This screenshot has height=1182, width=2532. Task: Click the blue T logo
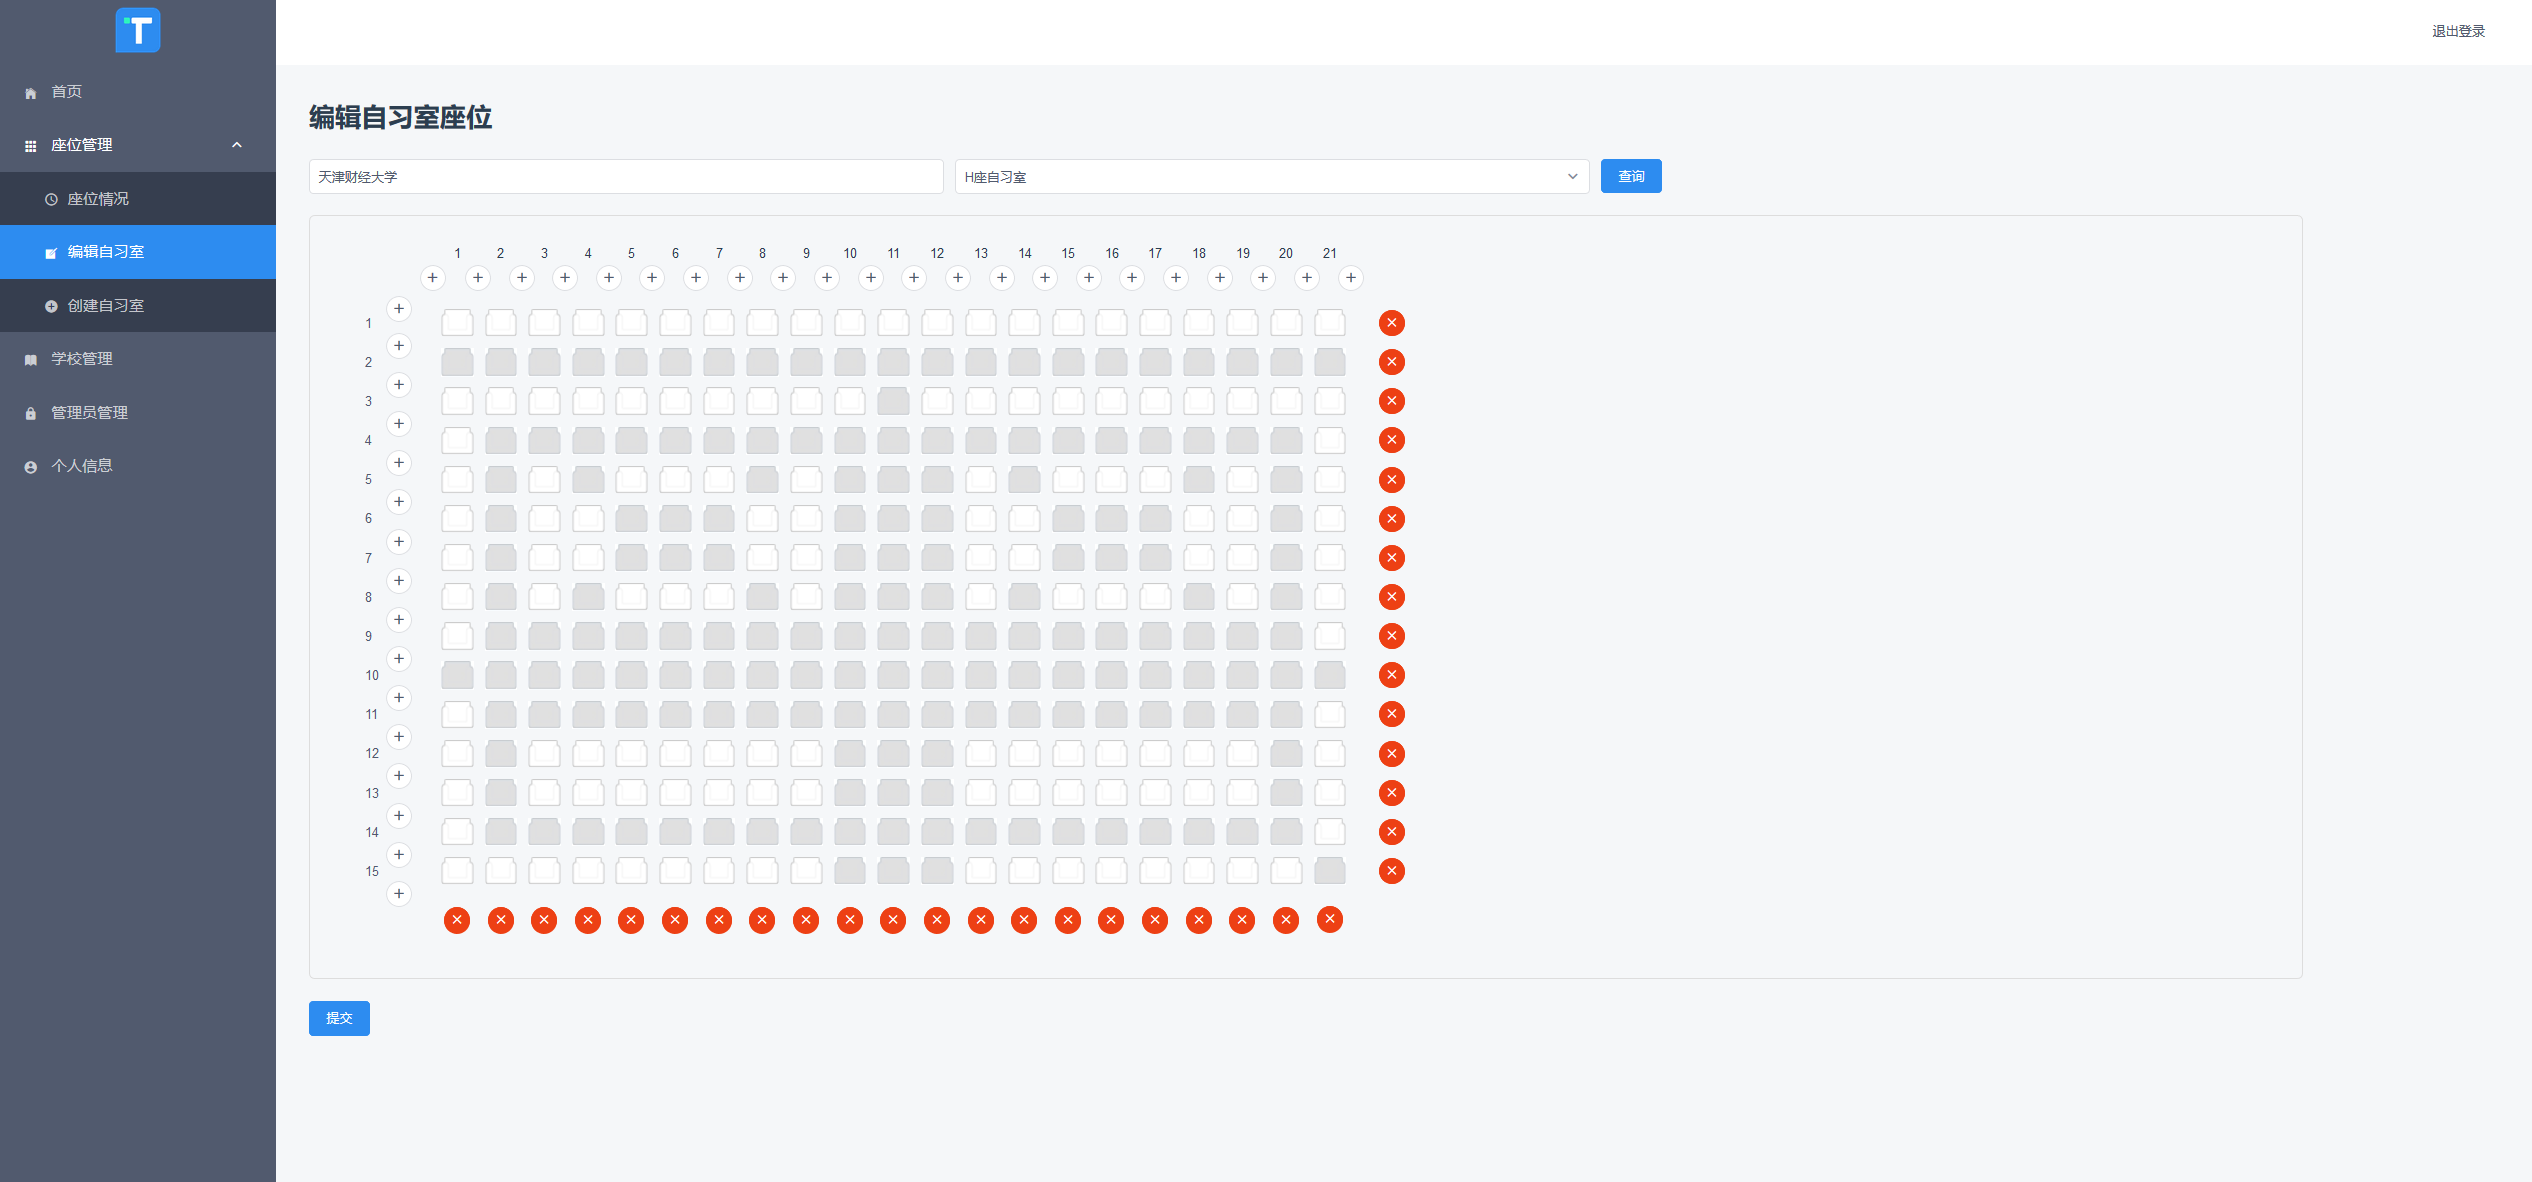pyautogui.click(x=138, y=30)
